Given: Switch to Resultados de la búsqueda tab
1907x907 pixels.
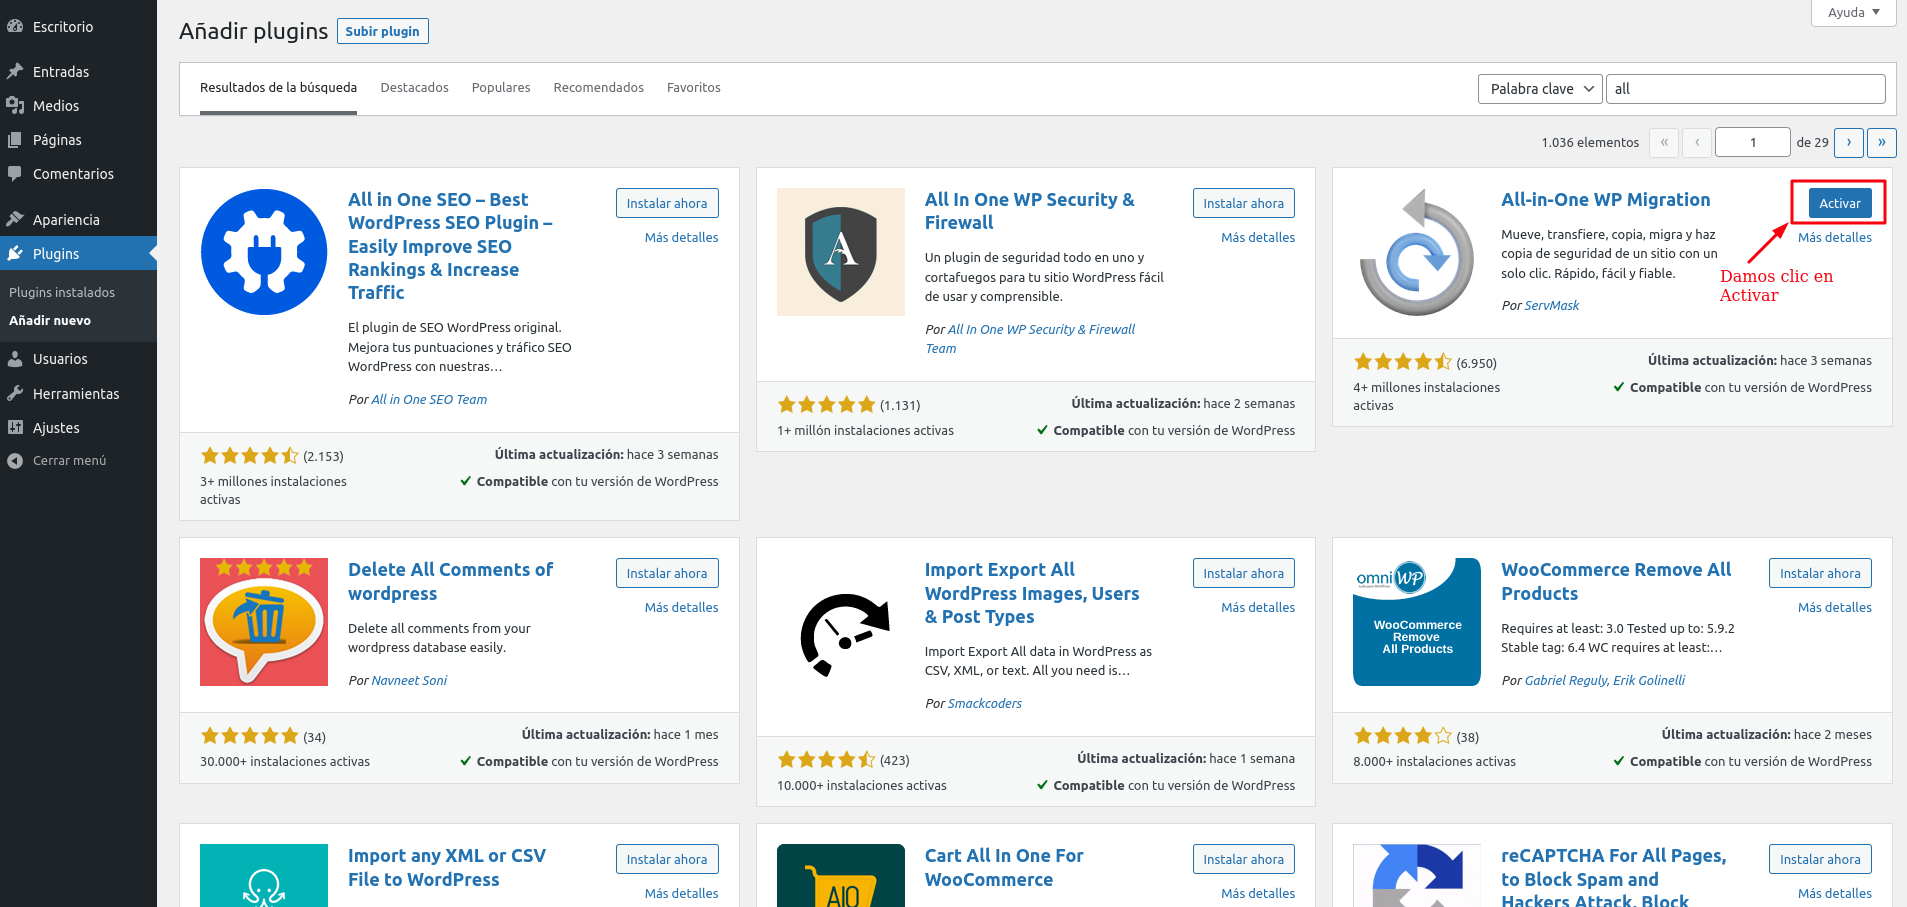Looking at the screenshot, I should (x=278, y=88).
